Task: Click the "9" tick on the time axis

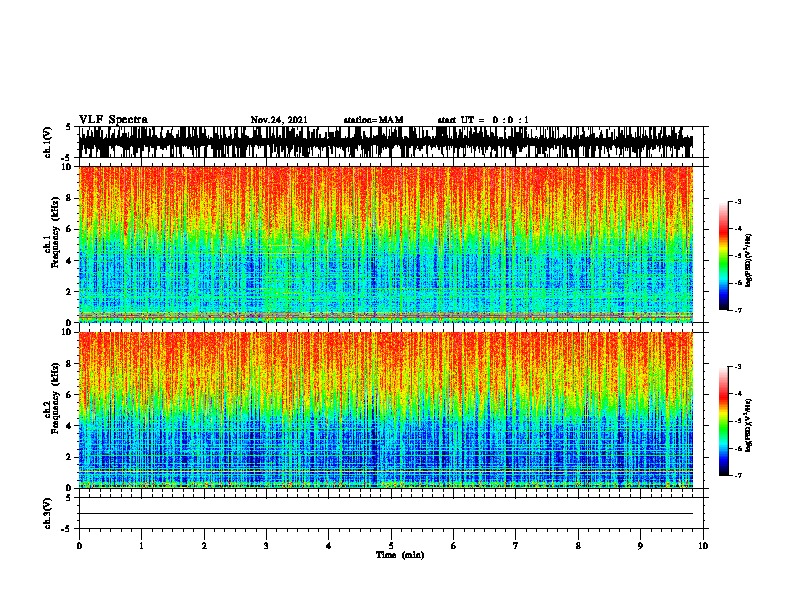Action: click(x=640, y=546)
